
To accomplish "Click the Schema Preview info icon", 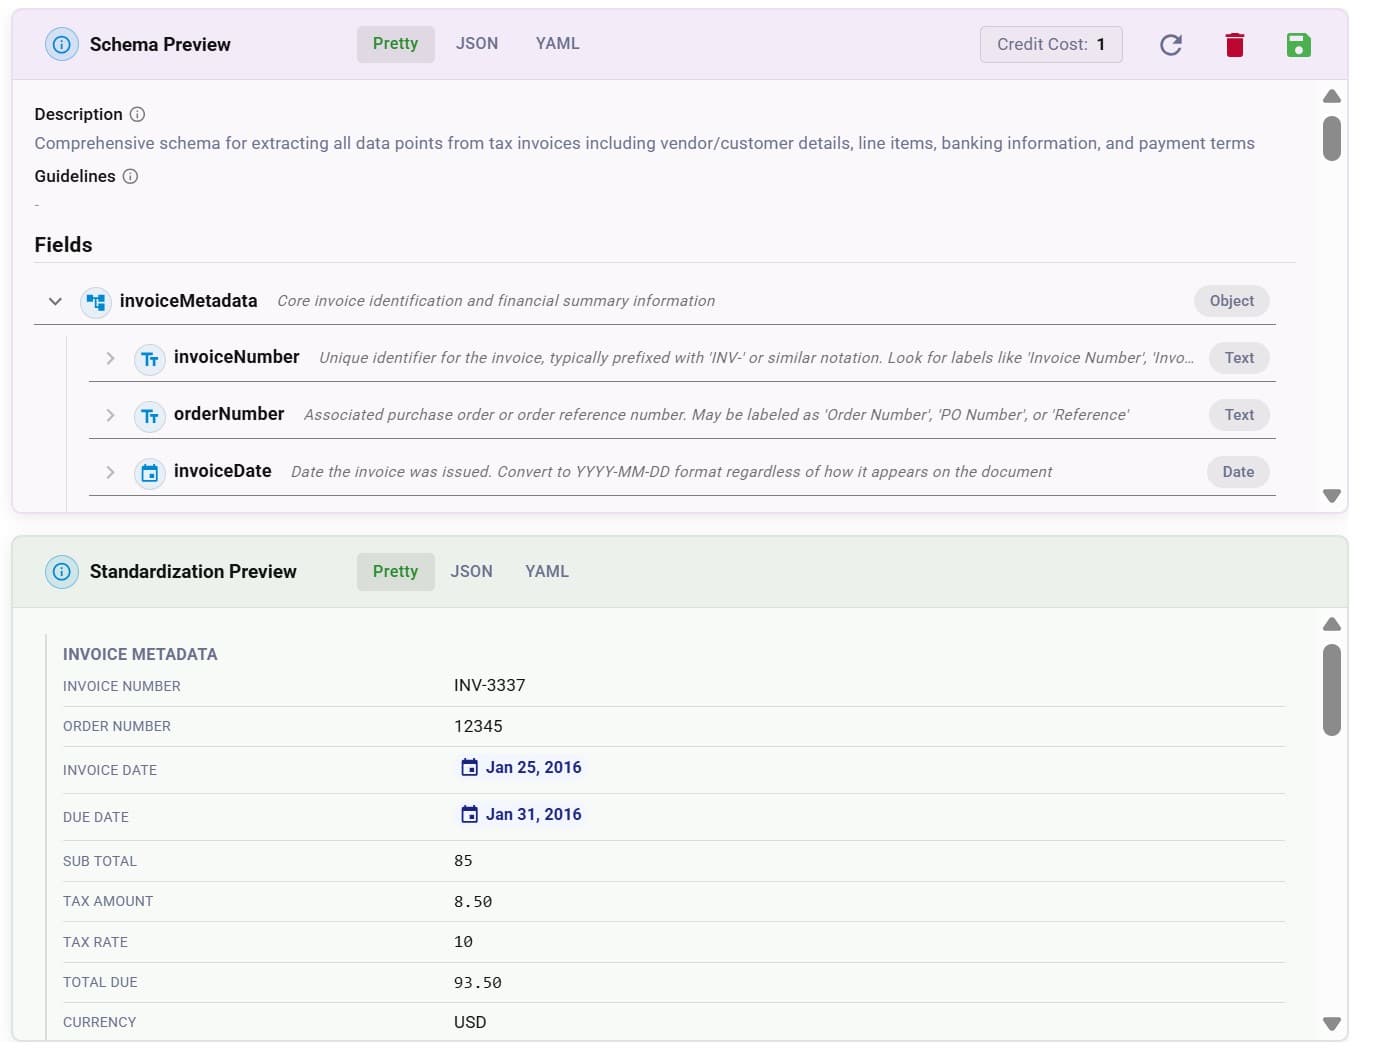I will 62,44.
